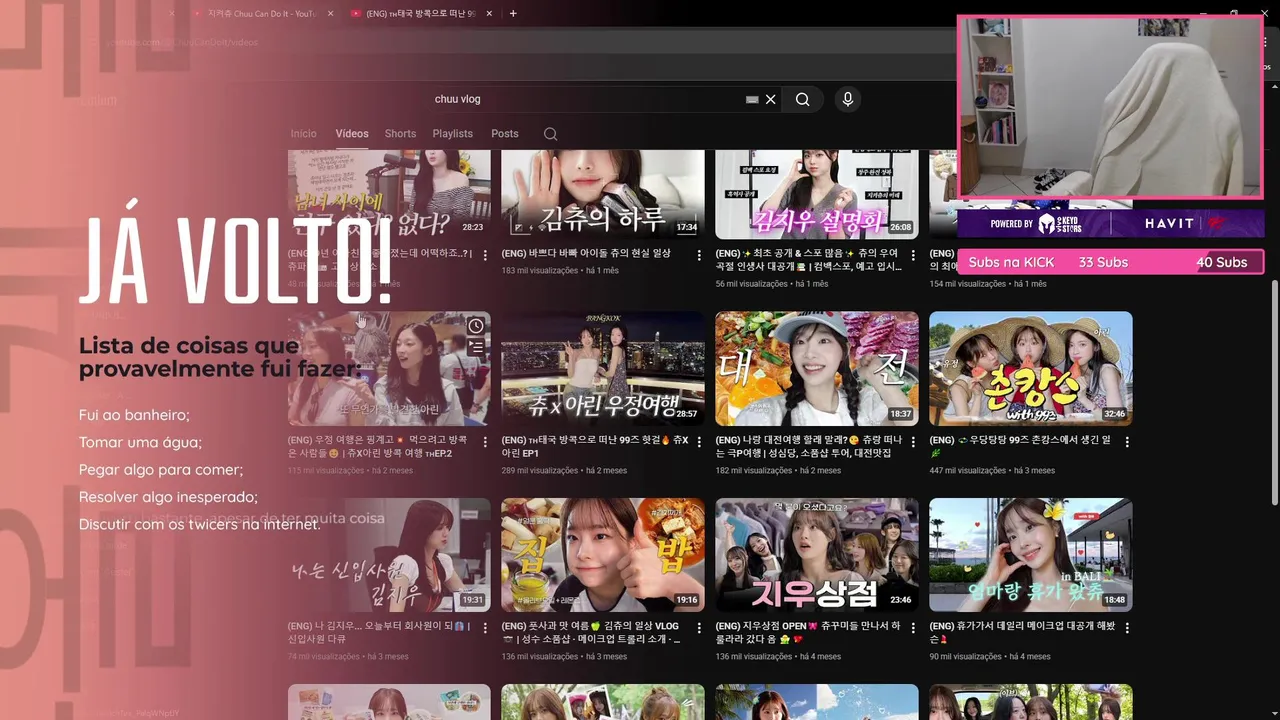This screenshot has height=720, width=1280.
Task: Activate voice search microphone button
Action: pyautogui.click(x=848, y=99)
